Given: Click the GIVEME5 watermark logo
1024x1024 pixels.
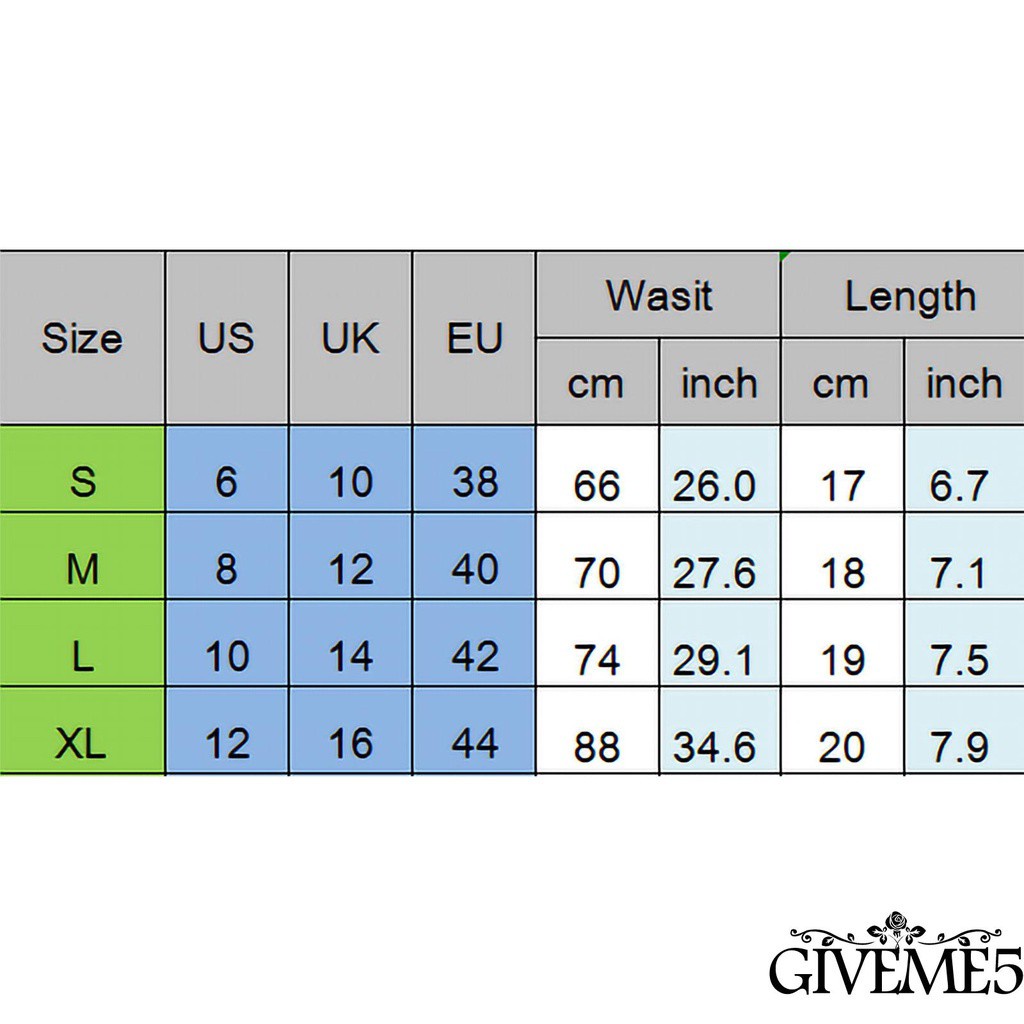Looking at the screenshot, I should (893, 970).
